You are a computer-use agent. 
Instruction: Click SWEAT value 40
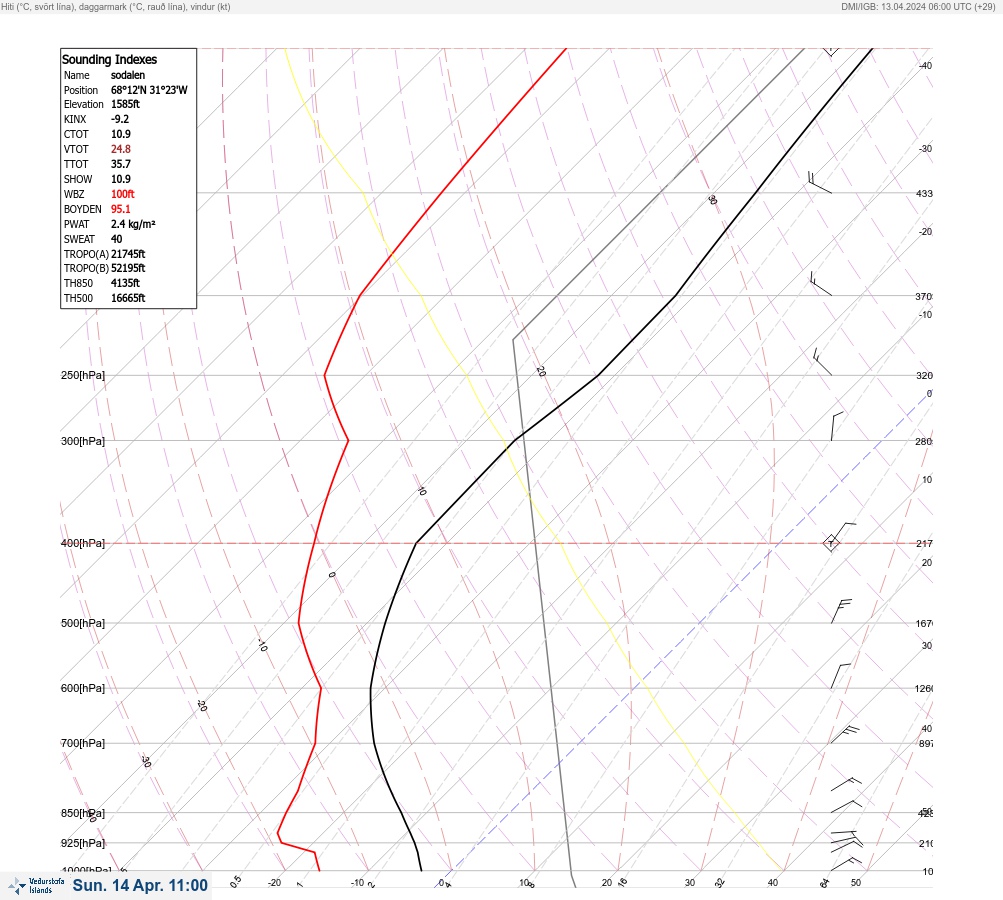[x=116, y=239]
